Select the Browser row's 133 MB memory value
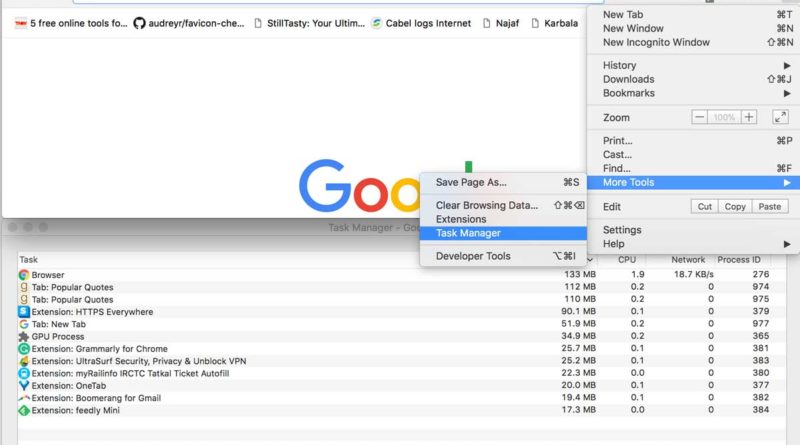The width and height of the screenshot is (800, 445). (x=580, y=275)
